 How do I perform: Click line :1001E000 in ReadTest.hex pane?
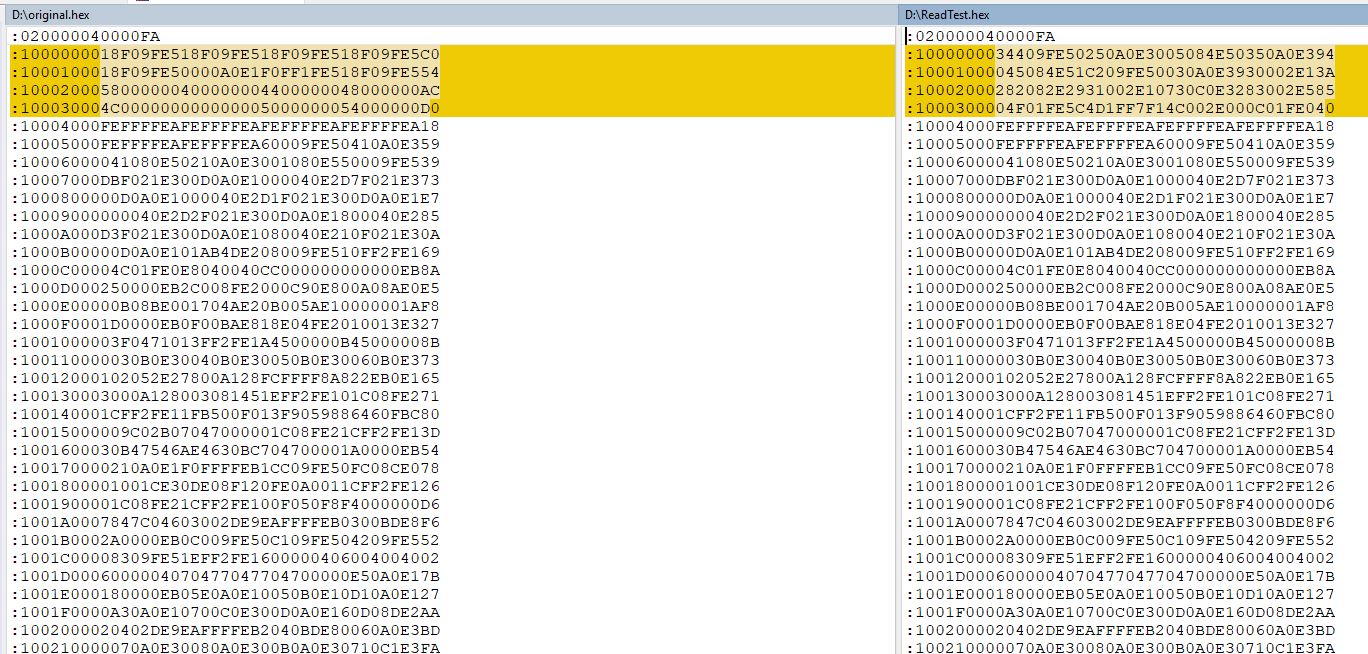1121,594
